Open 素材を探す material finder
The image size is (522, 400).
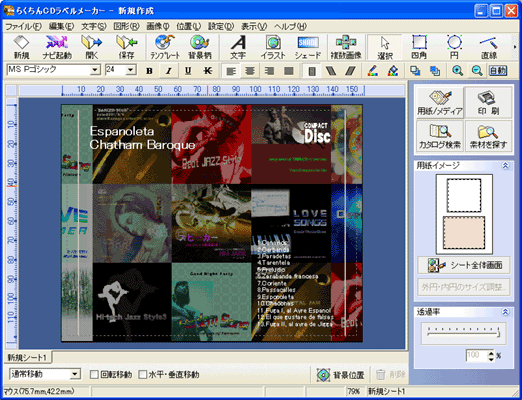point(488,136)
